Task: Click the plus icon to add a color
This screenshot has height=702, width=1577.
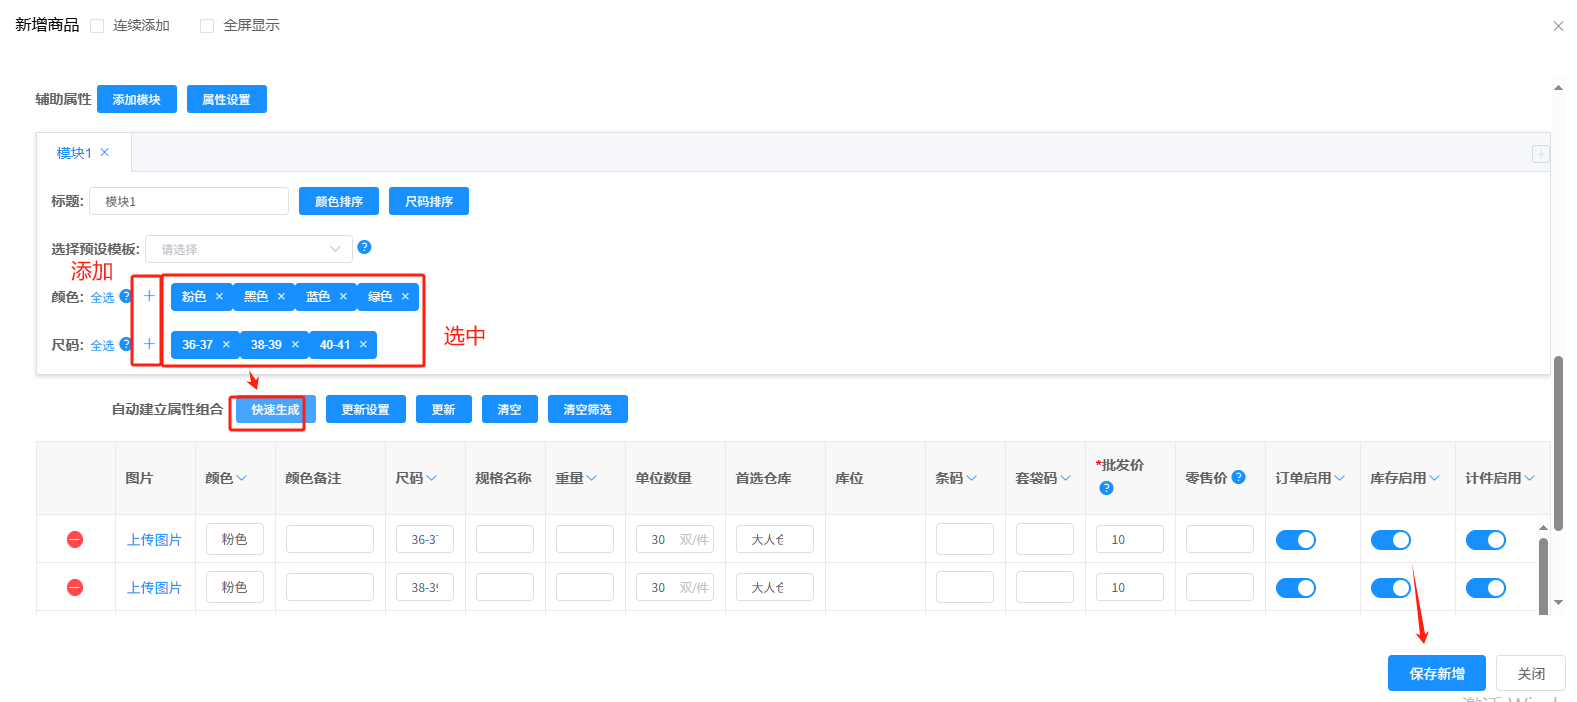Action: (149, 296)
